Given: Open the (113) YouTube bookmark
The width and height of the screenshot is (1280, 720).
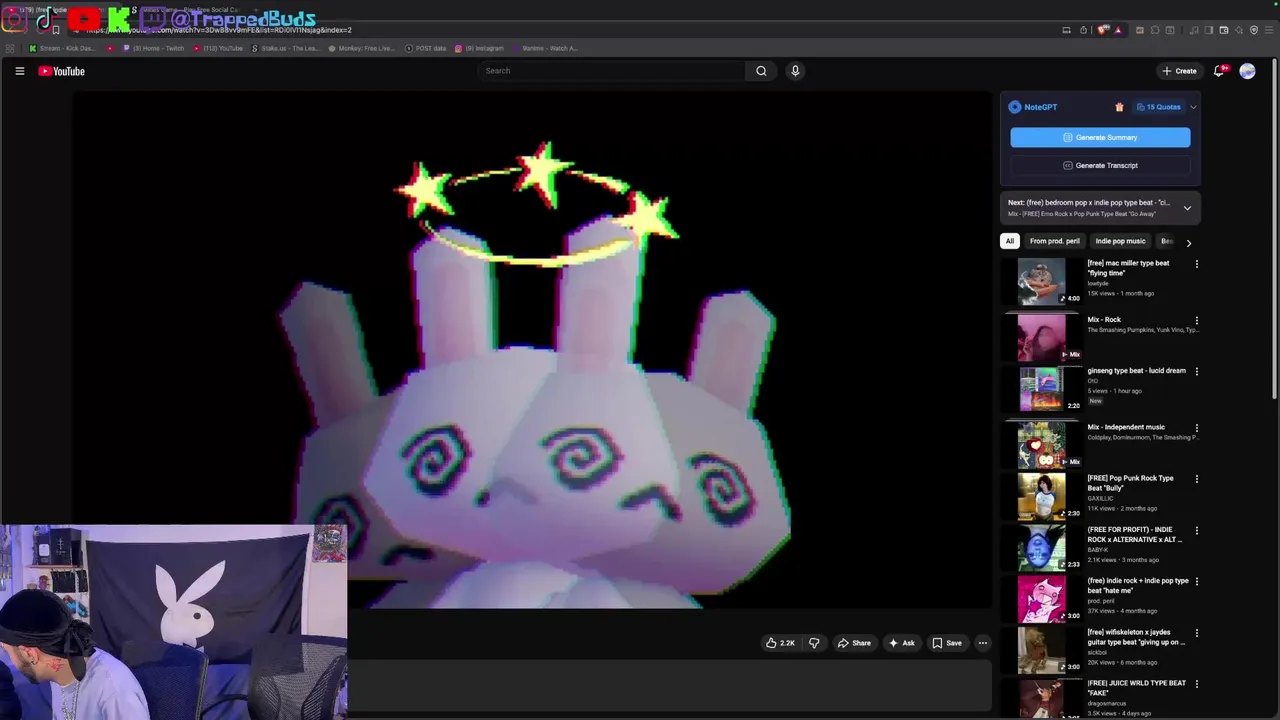Looking at the screenshot, I should (217, 48).
